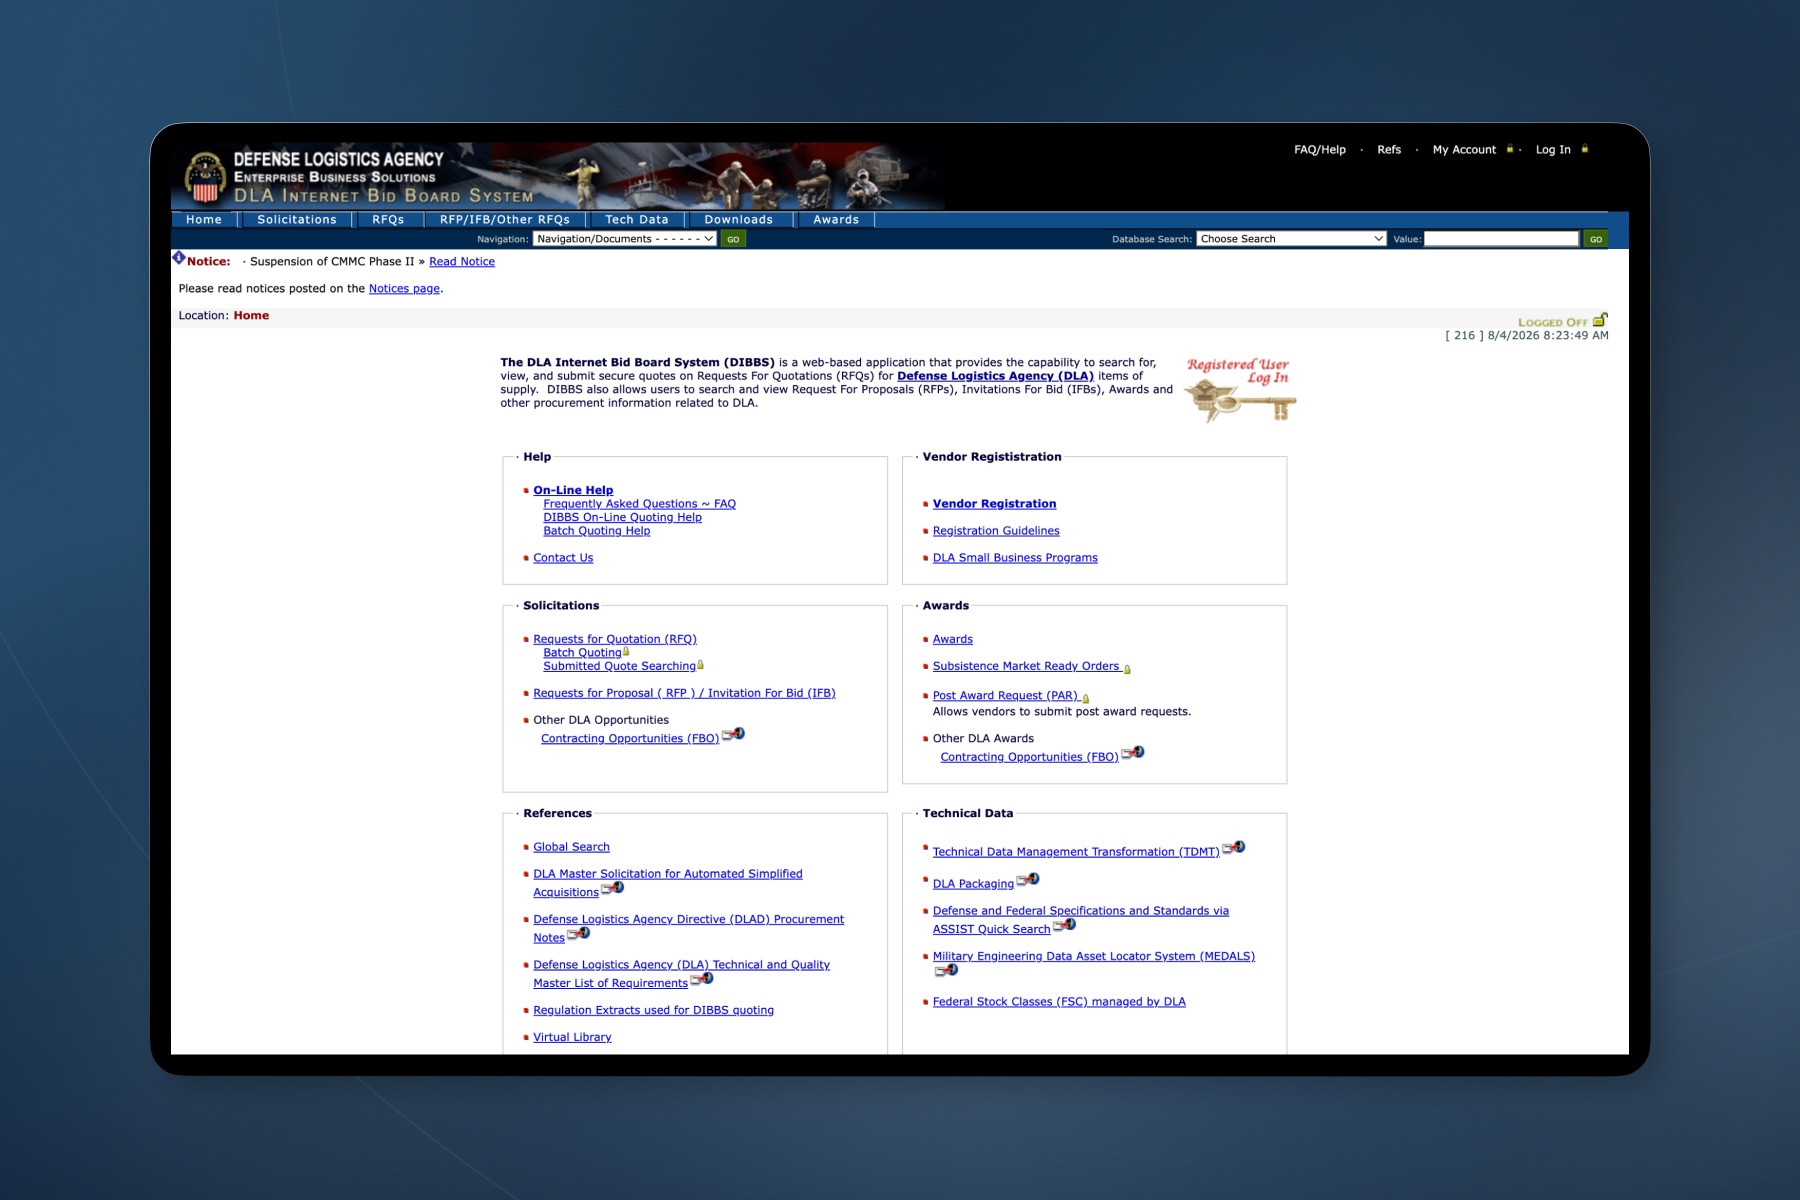Click FAQ/Help in the top header

(x=1320, y=150)
